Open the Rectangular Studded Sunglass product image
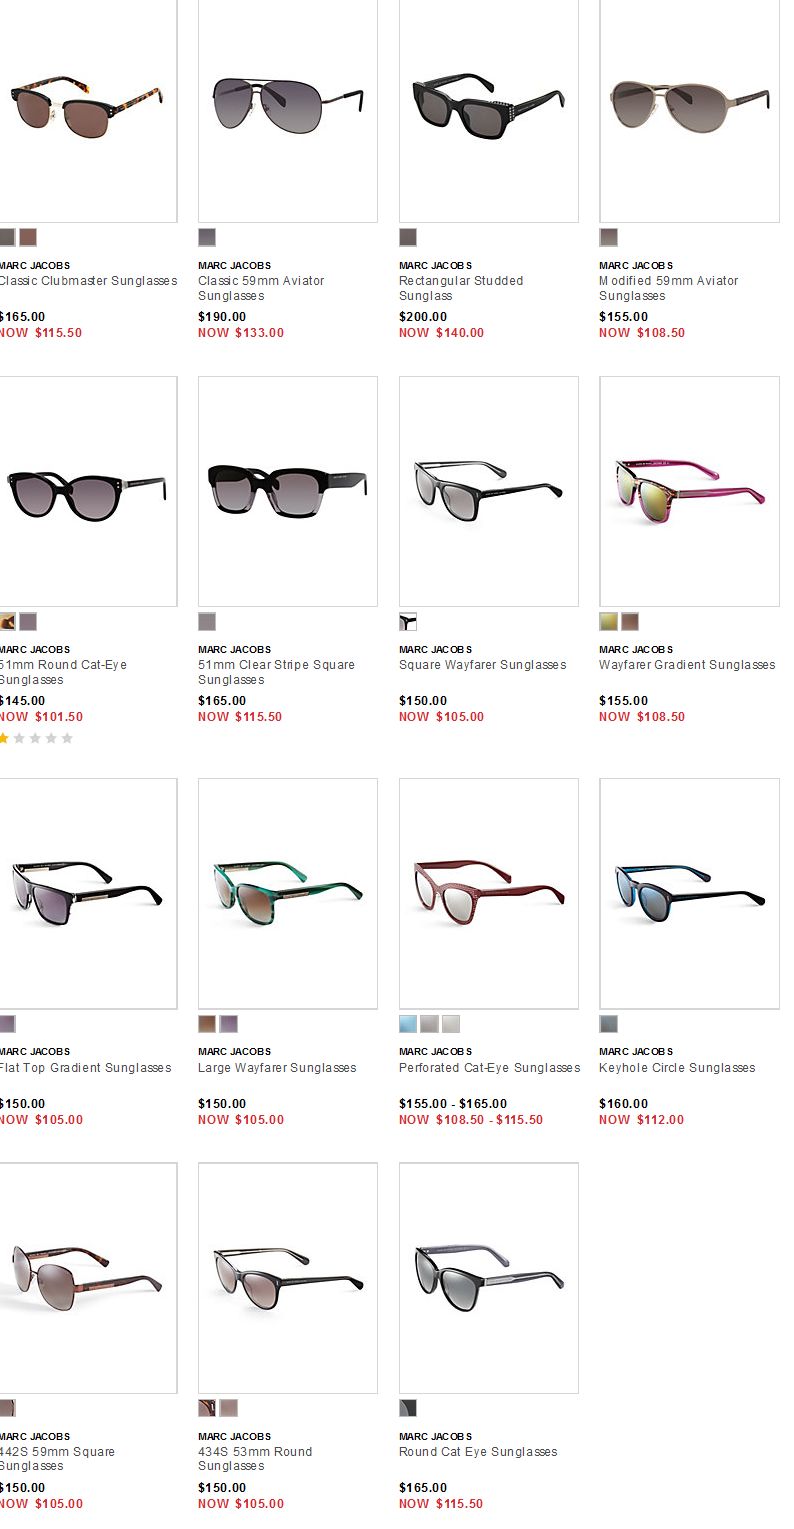 (489, 110)
